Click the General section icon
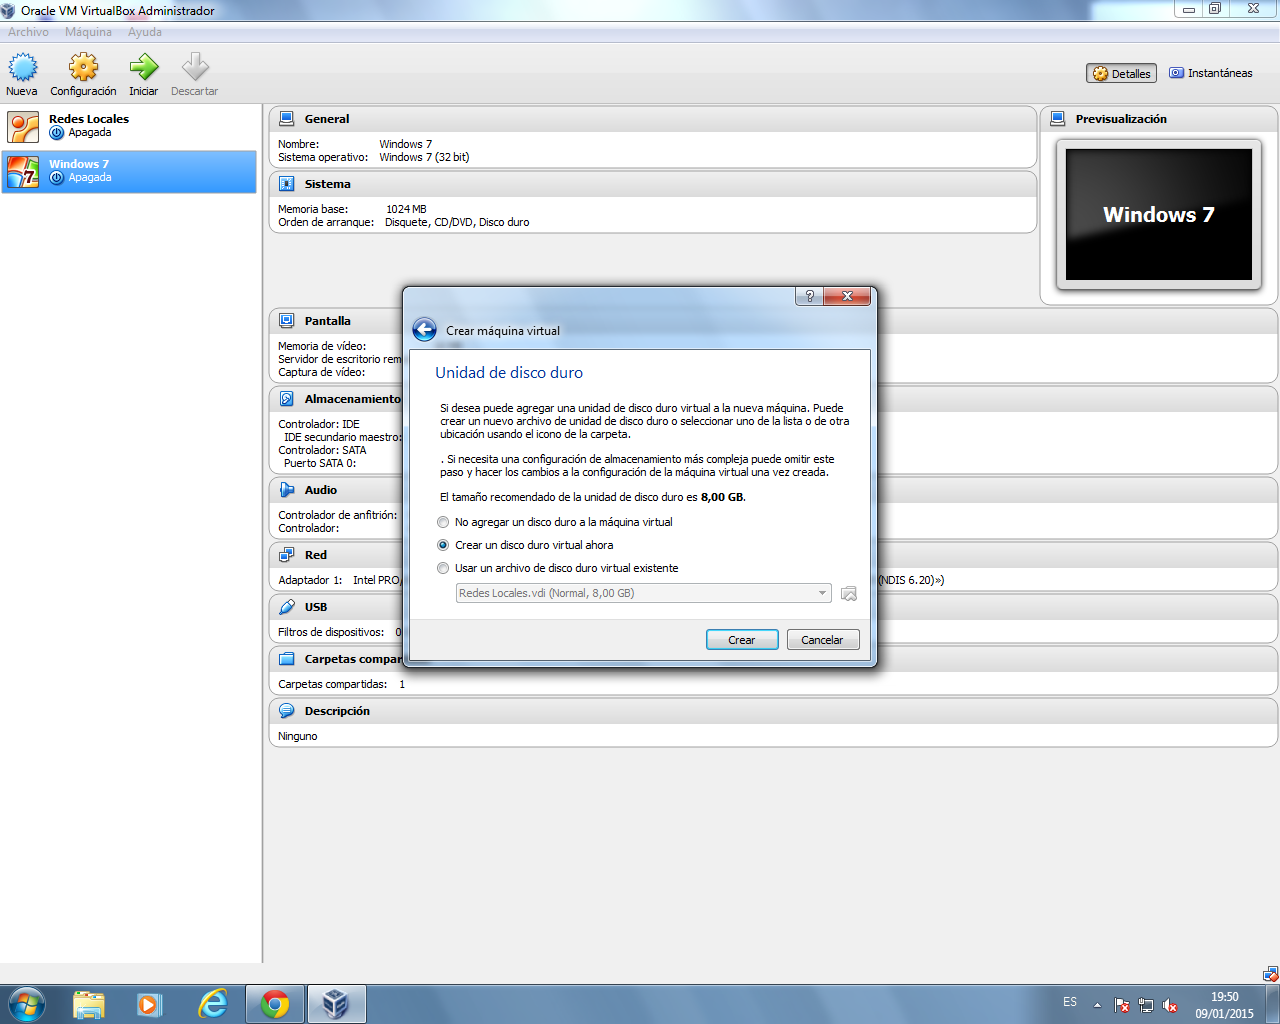The width and height of the screenshot is (1280, 1024). point(287,119)
